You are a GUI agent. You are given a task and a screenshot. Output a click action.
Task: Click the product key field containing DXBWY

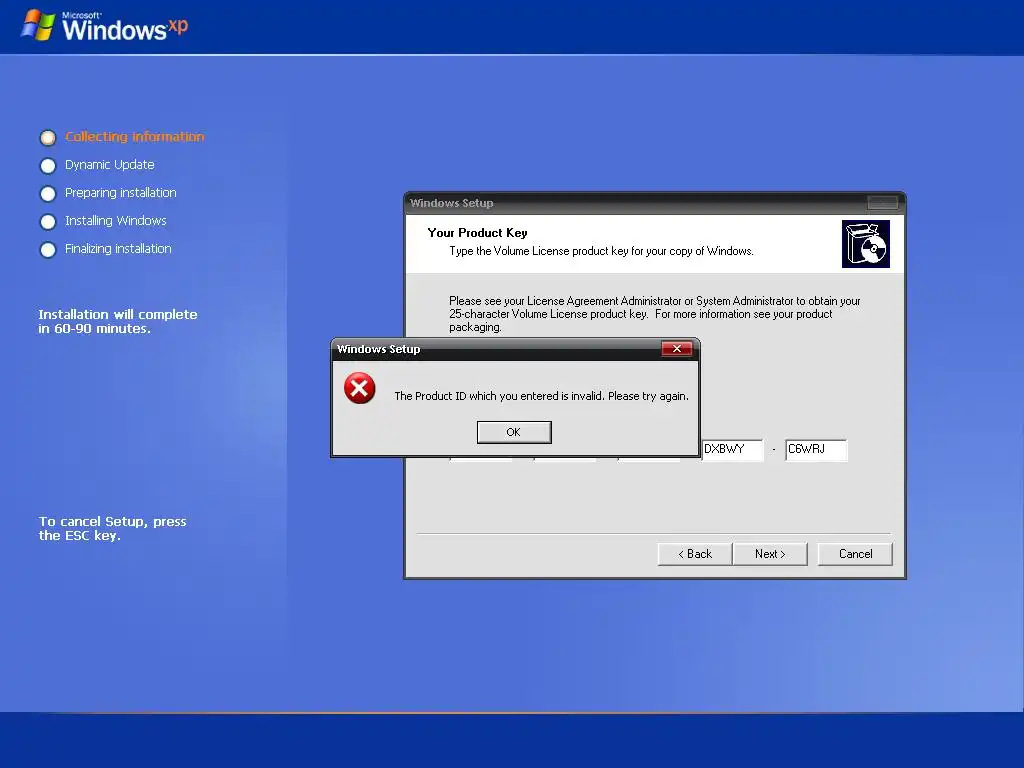tap(732, 449)
